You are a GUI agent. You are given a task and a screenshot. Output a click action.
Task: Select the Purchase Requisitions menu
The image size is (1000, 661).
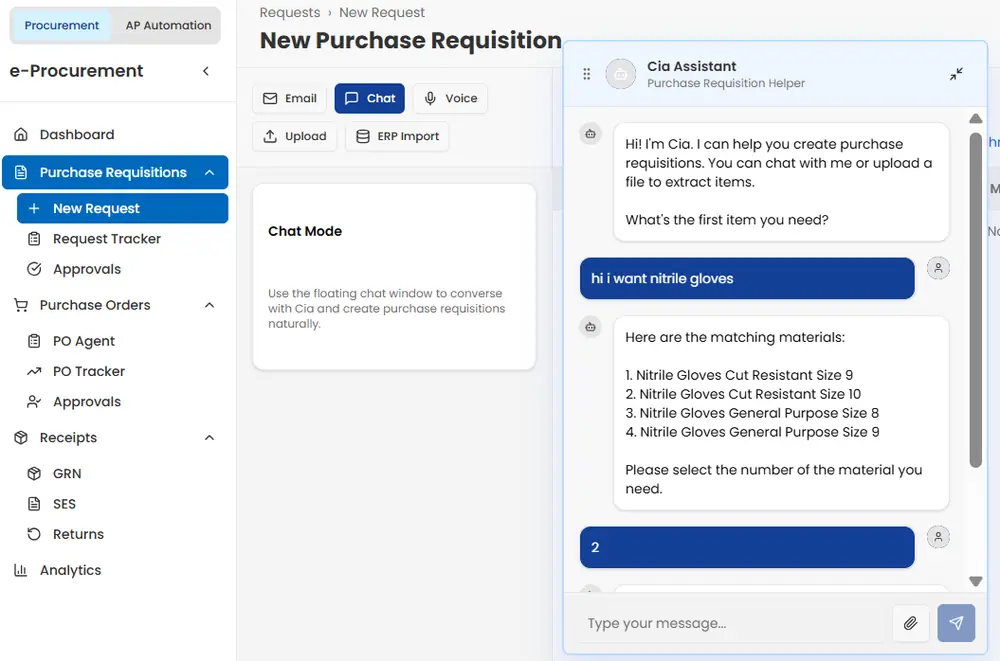point(115,172)
